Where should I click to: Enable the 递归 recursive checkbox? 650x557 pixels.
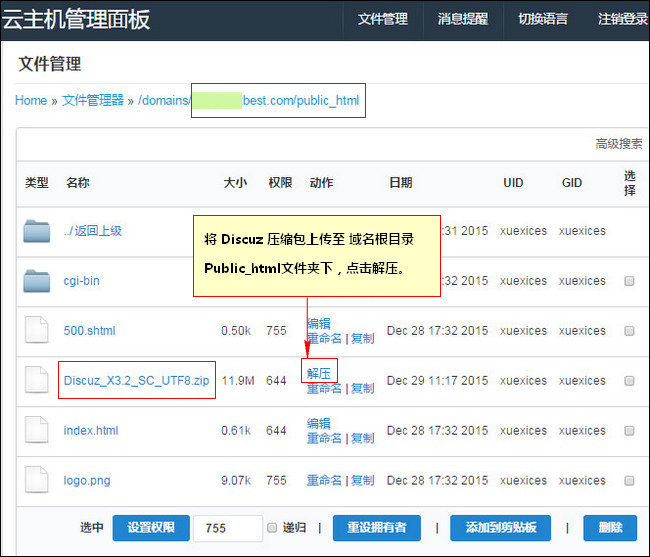[272, 528]
